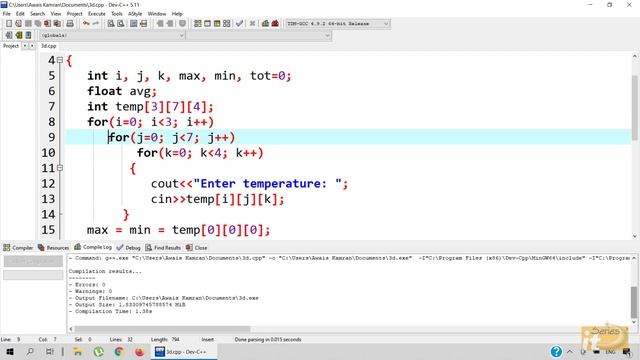Open Replace from the search toolbar

point(121,24)
